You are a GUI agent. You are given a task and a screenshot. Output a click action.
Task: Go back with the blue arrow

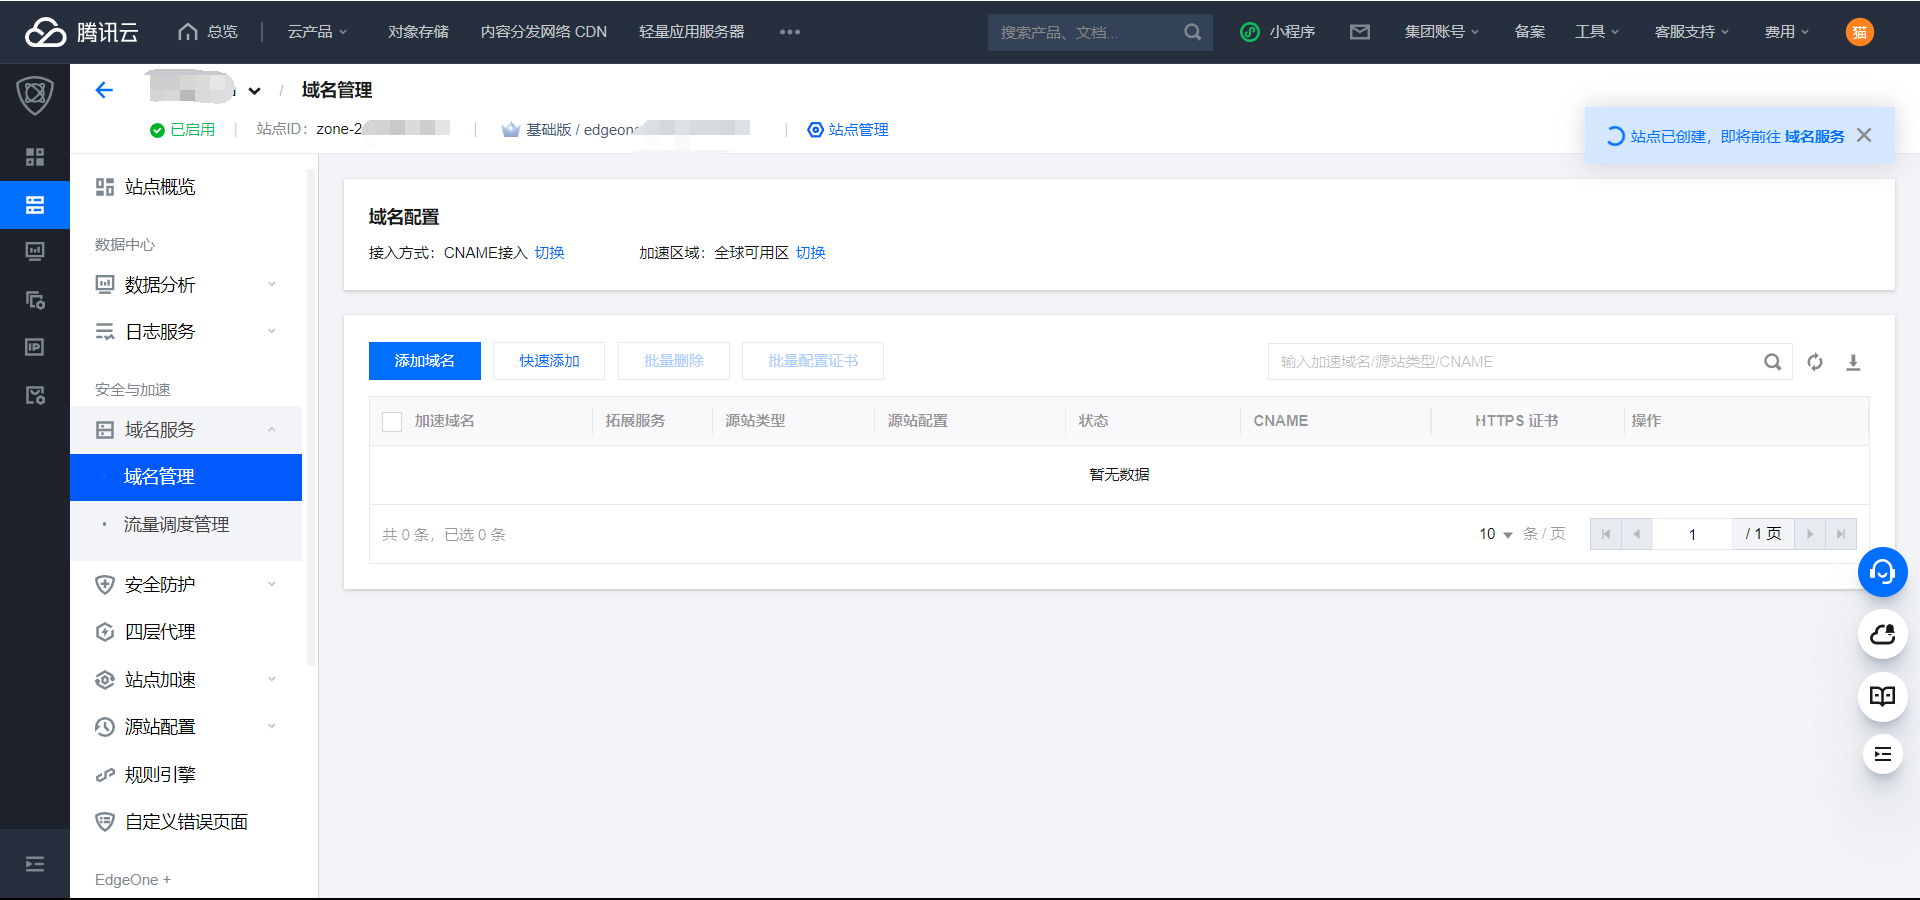pos(104,90)
